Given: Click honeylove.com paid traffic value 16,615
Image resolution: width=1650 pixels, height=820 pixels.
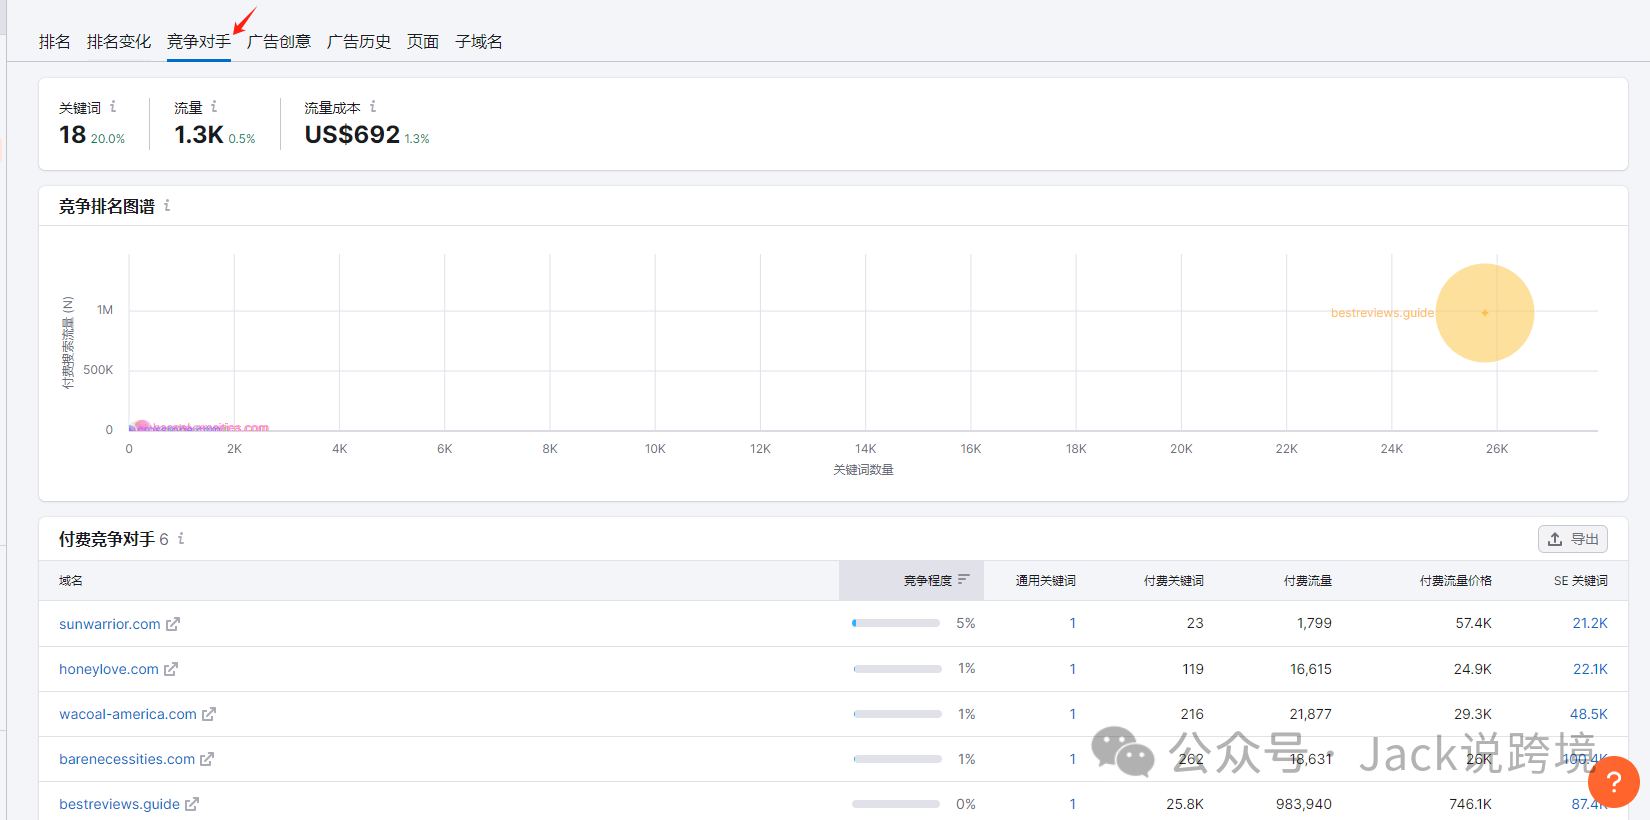Looking at the screenshot, I should [x=1311, y=669].
